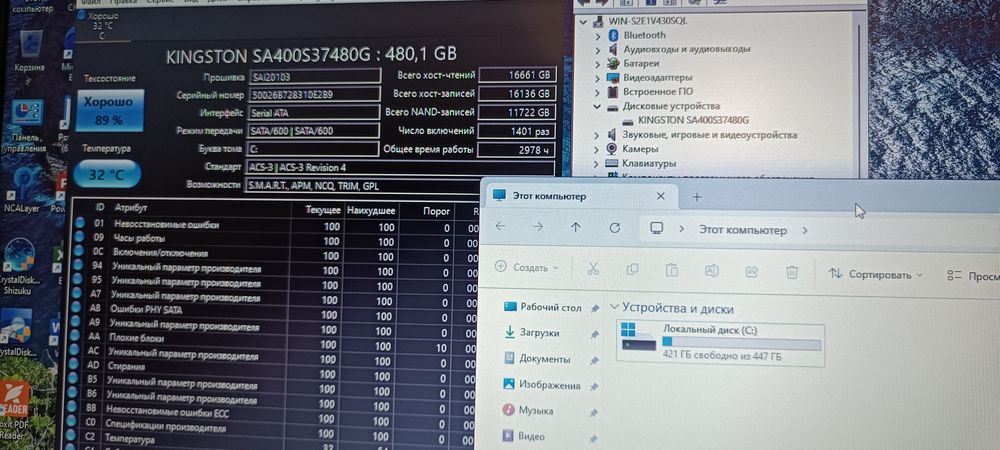Click the 32 °C temperature button in CrystalDiskInfo

pos(106,174)
